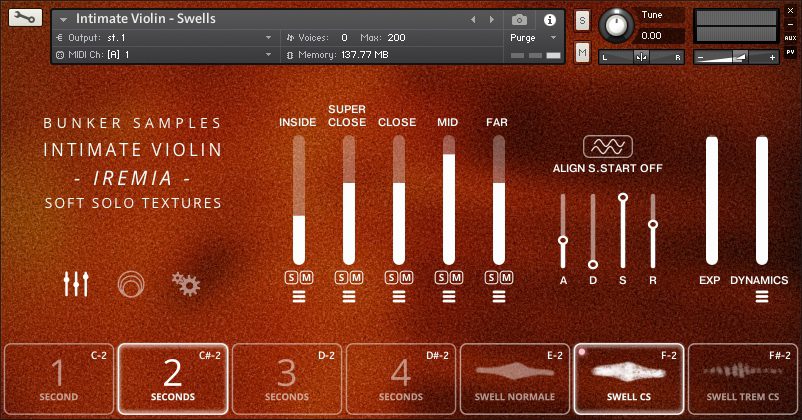Image resolution: width=802 pixels, height=420 pixels.
Task: Open the Purge dropdown
Action: click(553, 38)
